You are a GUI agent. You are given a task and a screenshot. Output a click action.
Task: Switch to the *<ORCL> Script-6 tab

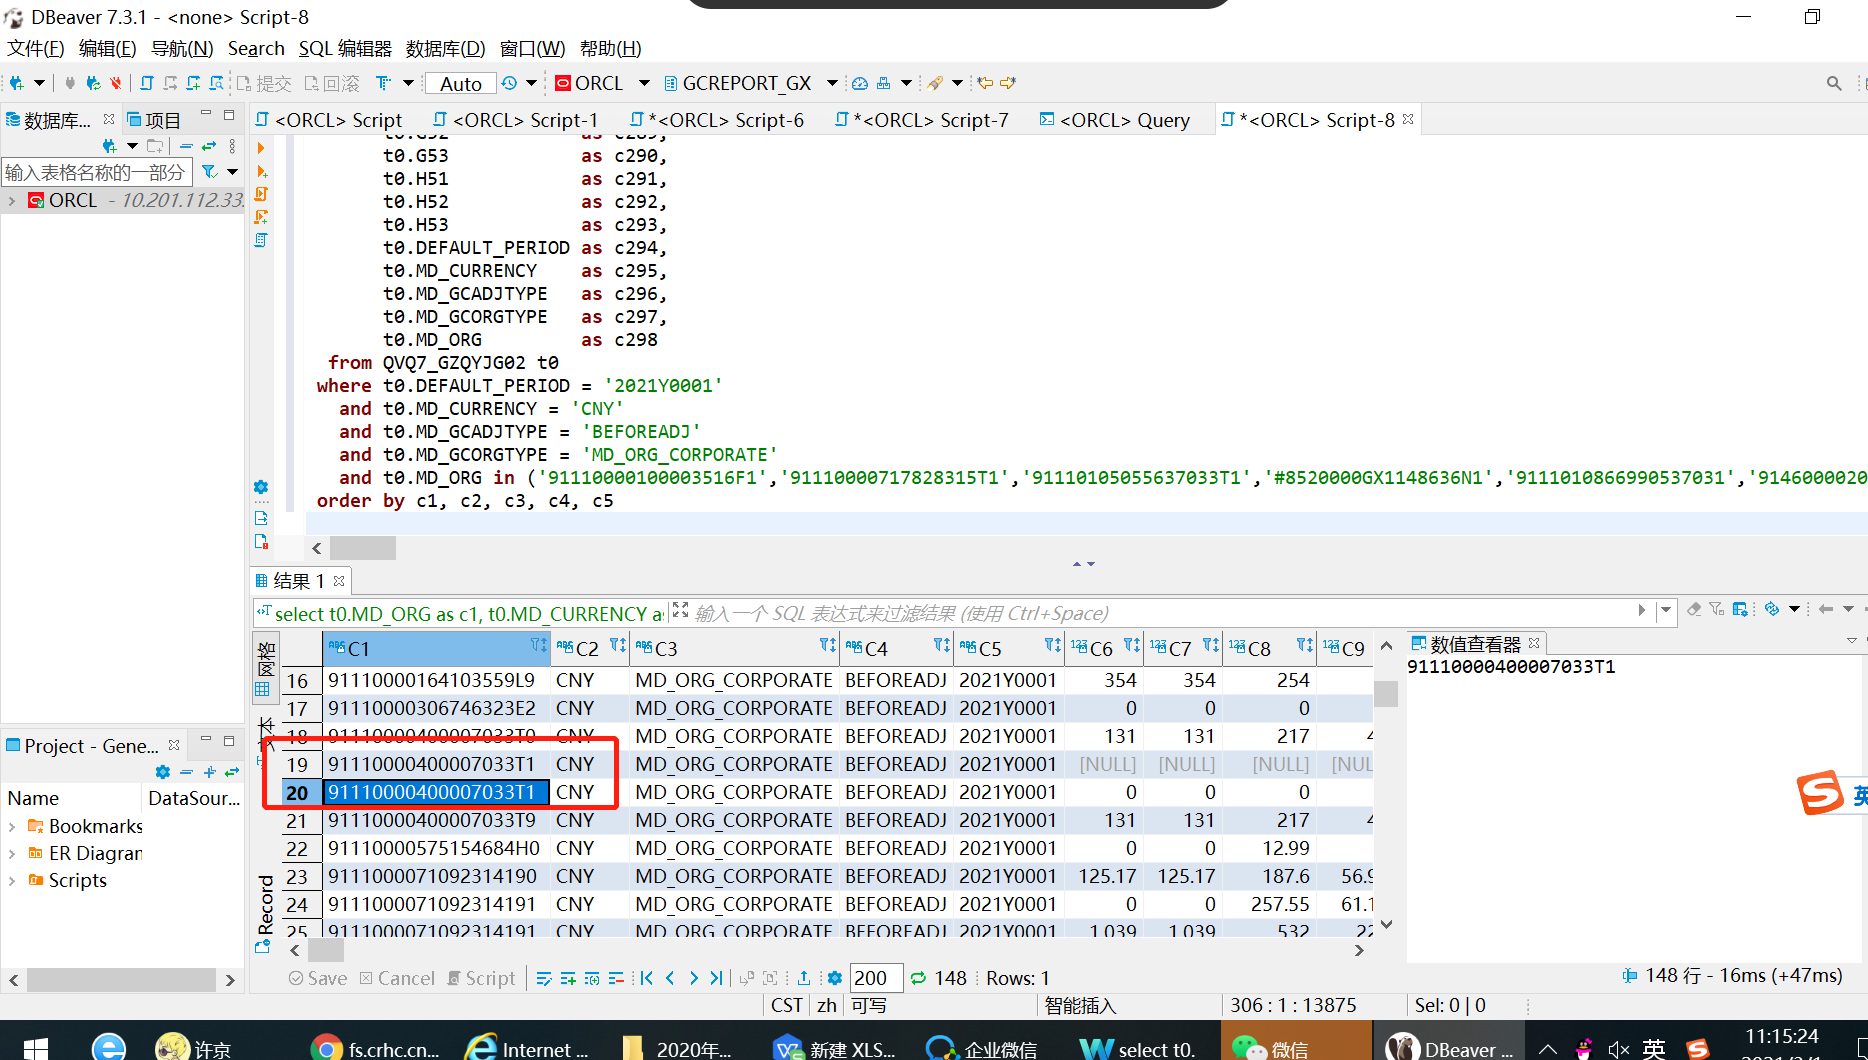point(717,120)
